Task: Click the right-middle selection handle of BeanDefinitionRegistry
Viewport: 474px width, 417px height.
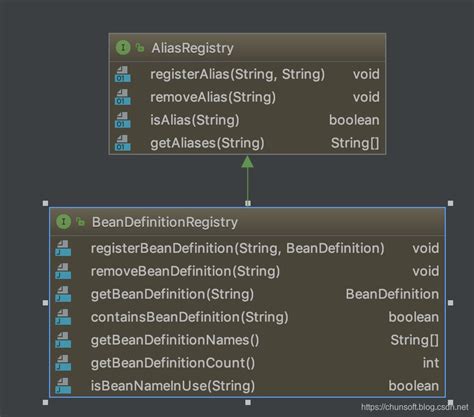Action: click(451, 303)
